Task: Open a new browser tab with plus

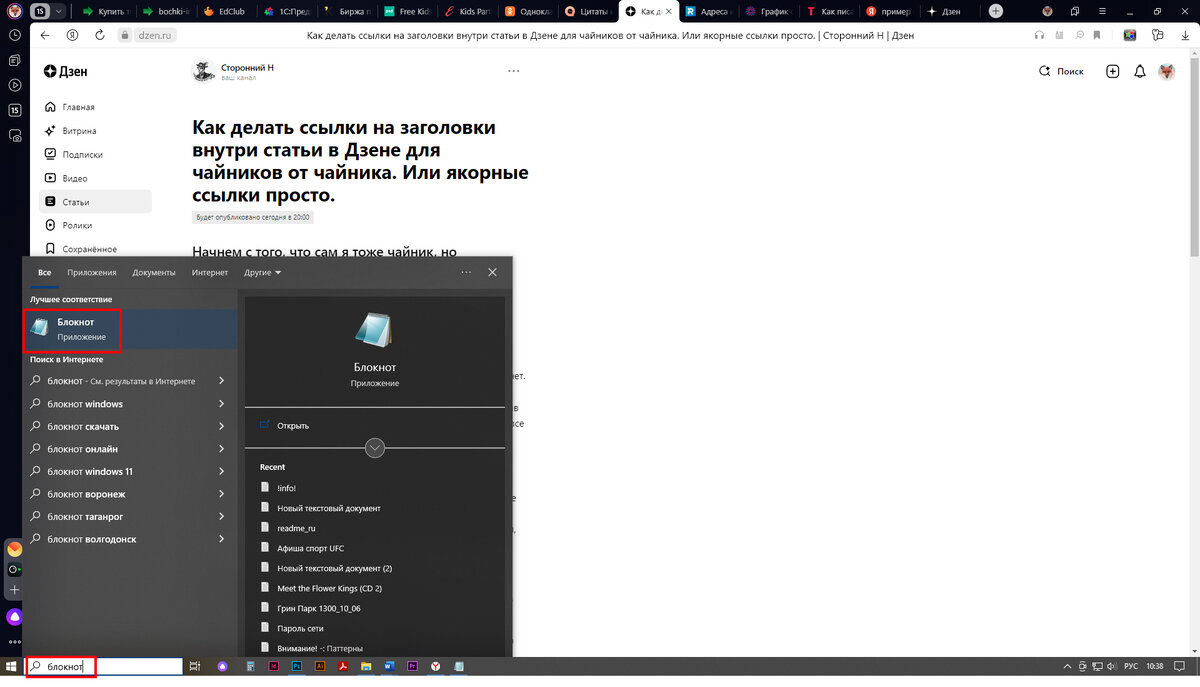Action: (996, 11)
